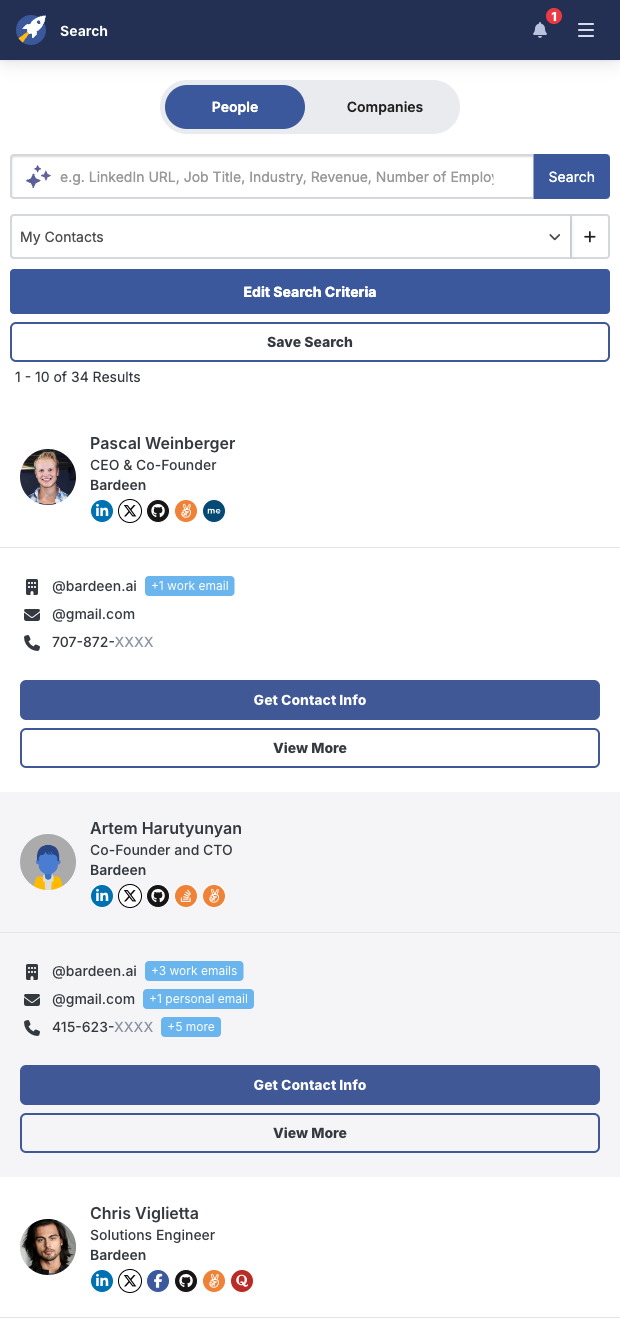Open the hamburger menu

pos(586,31)
